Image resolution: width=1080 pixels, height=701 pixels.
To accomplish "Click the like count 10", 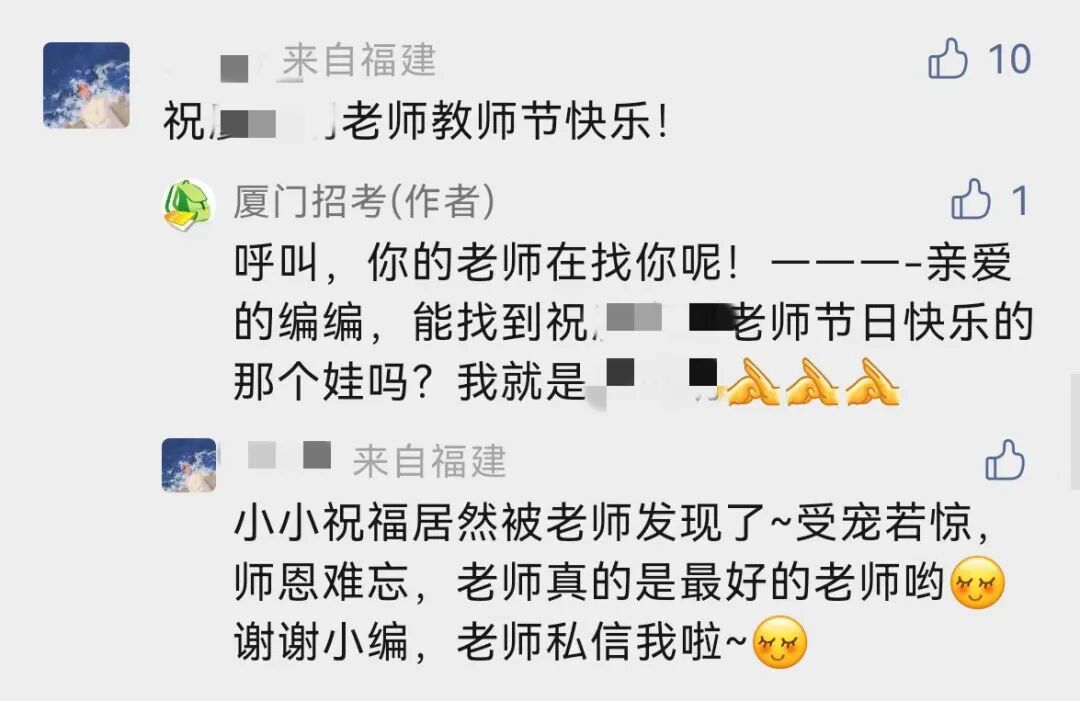I will click(1009, 59).
